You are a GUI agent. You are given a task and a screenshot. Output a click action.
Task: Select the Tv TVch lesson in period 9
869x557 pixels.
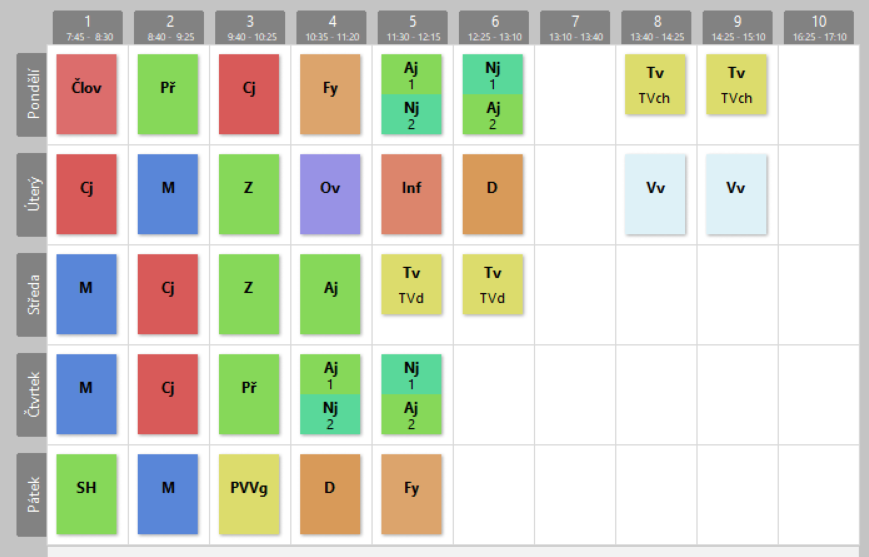(x=736, y=84)
